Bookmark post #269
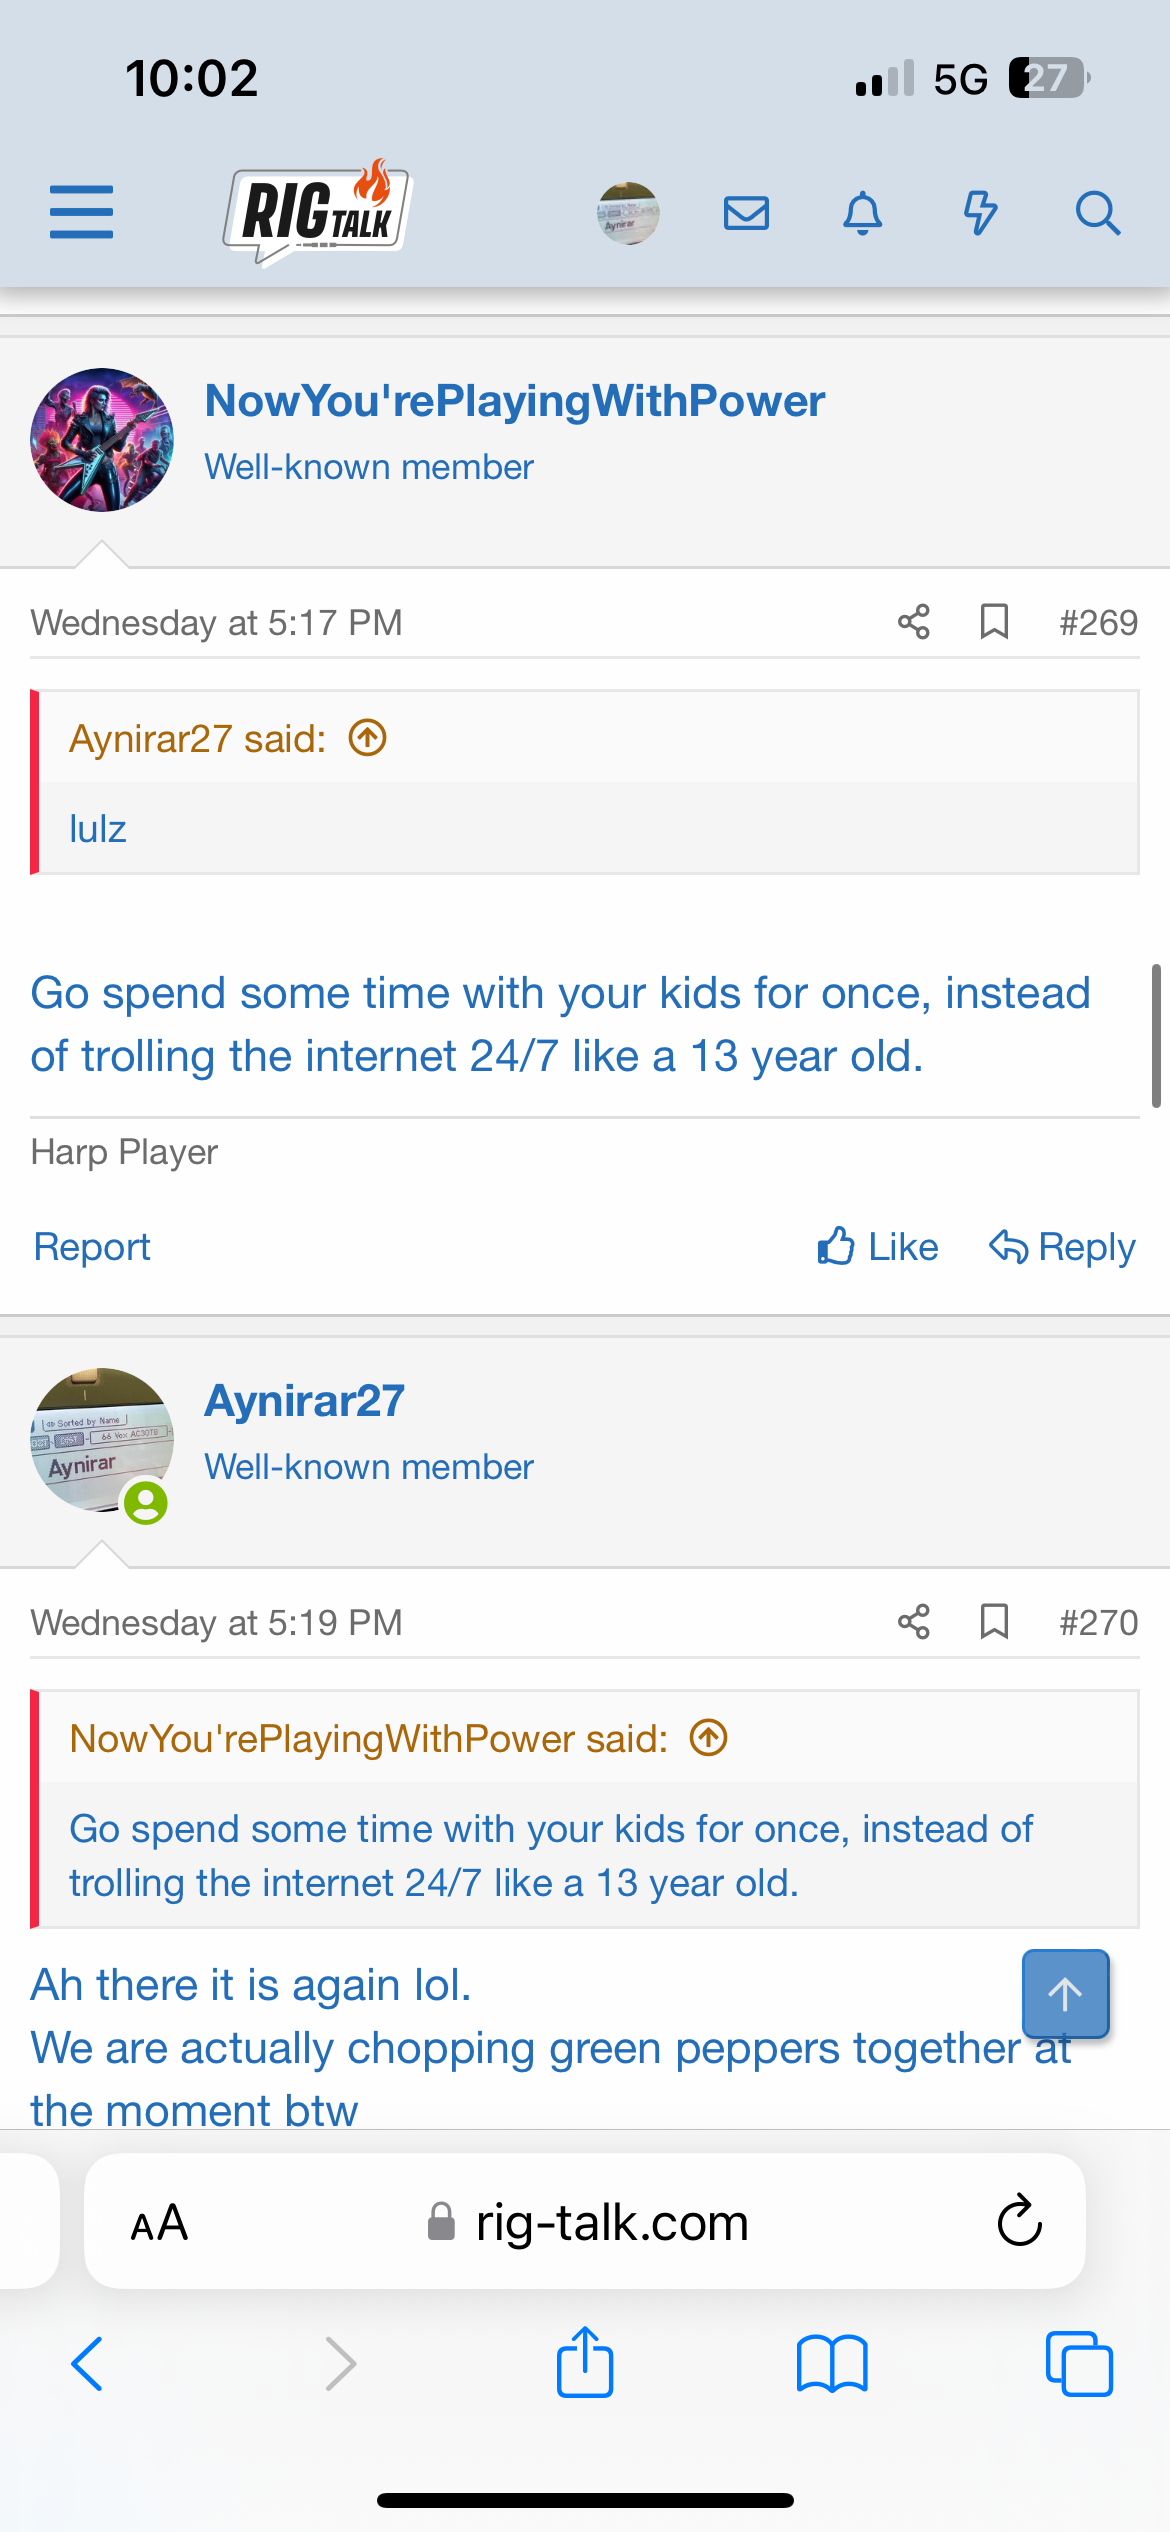The height and width of the screenshot is (2532, 1170). pyautogui.click(x=994, y=622)
